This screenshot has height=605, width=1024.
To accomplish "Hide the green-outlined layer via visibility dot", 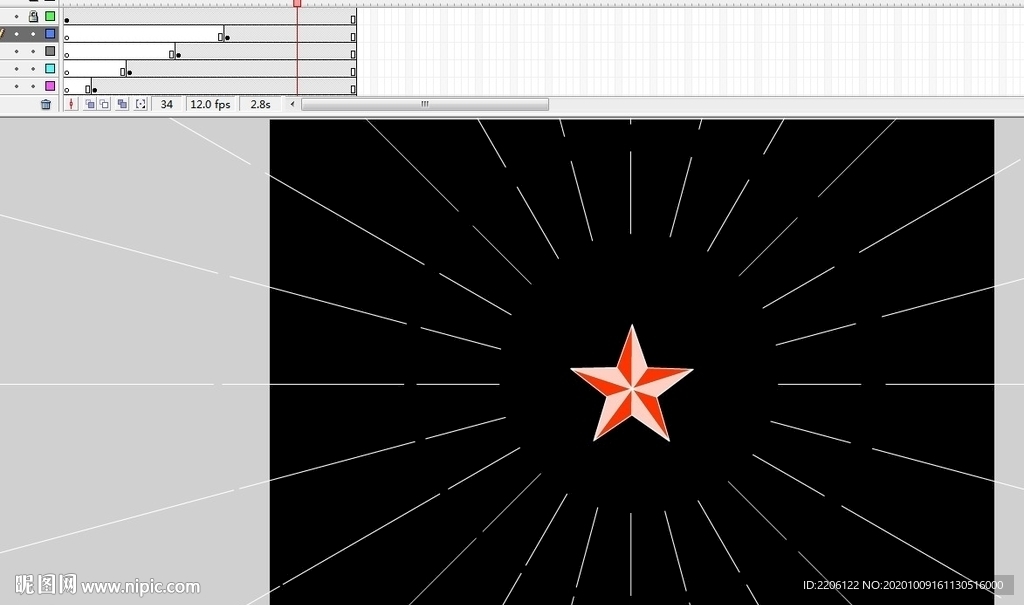I will click(17, 16).
